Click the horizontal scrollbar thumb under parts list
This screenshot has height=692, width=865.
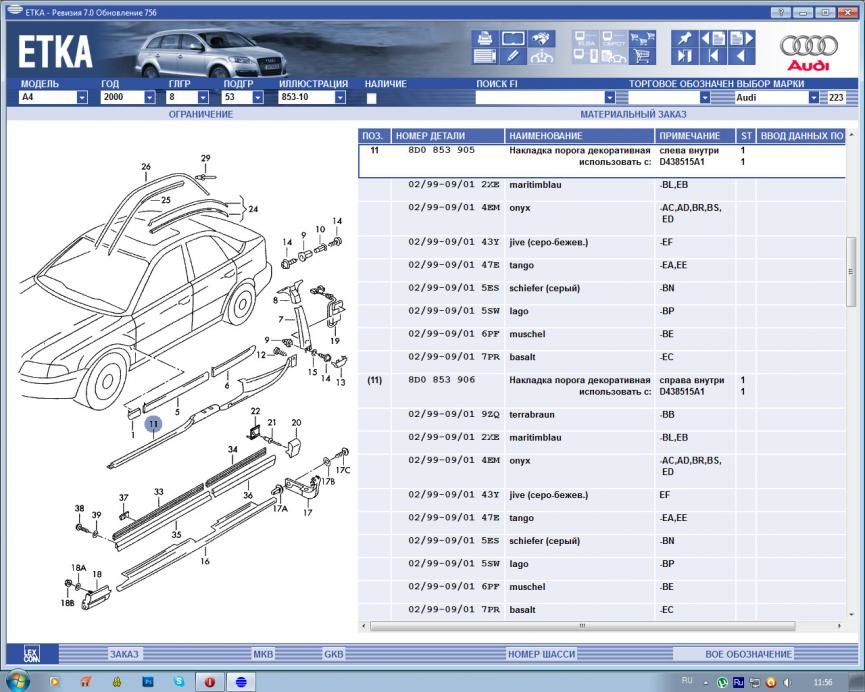coord(583,626)
